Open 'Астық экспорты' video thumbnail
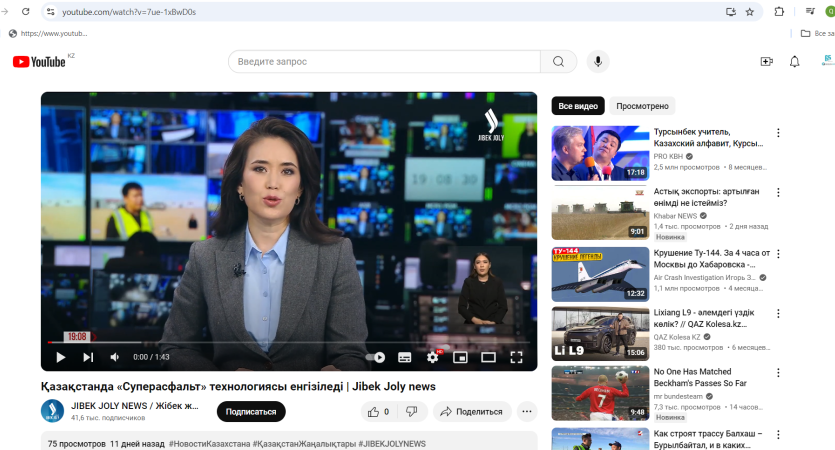Viewport: 835px width, 450px height. pyautogui.click(x=600, y=212)
